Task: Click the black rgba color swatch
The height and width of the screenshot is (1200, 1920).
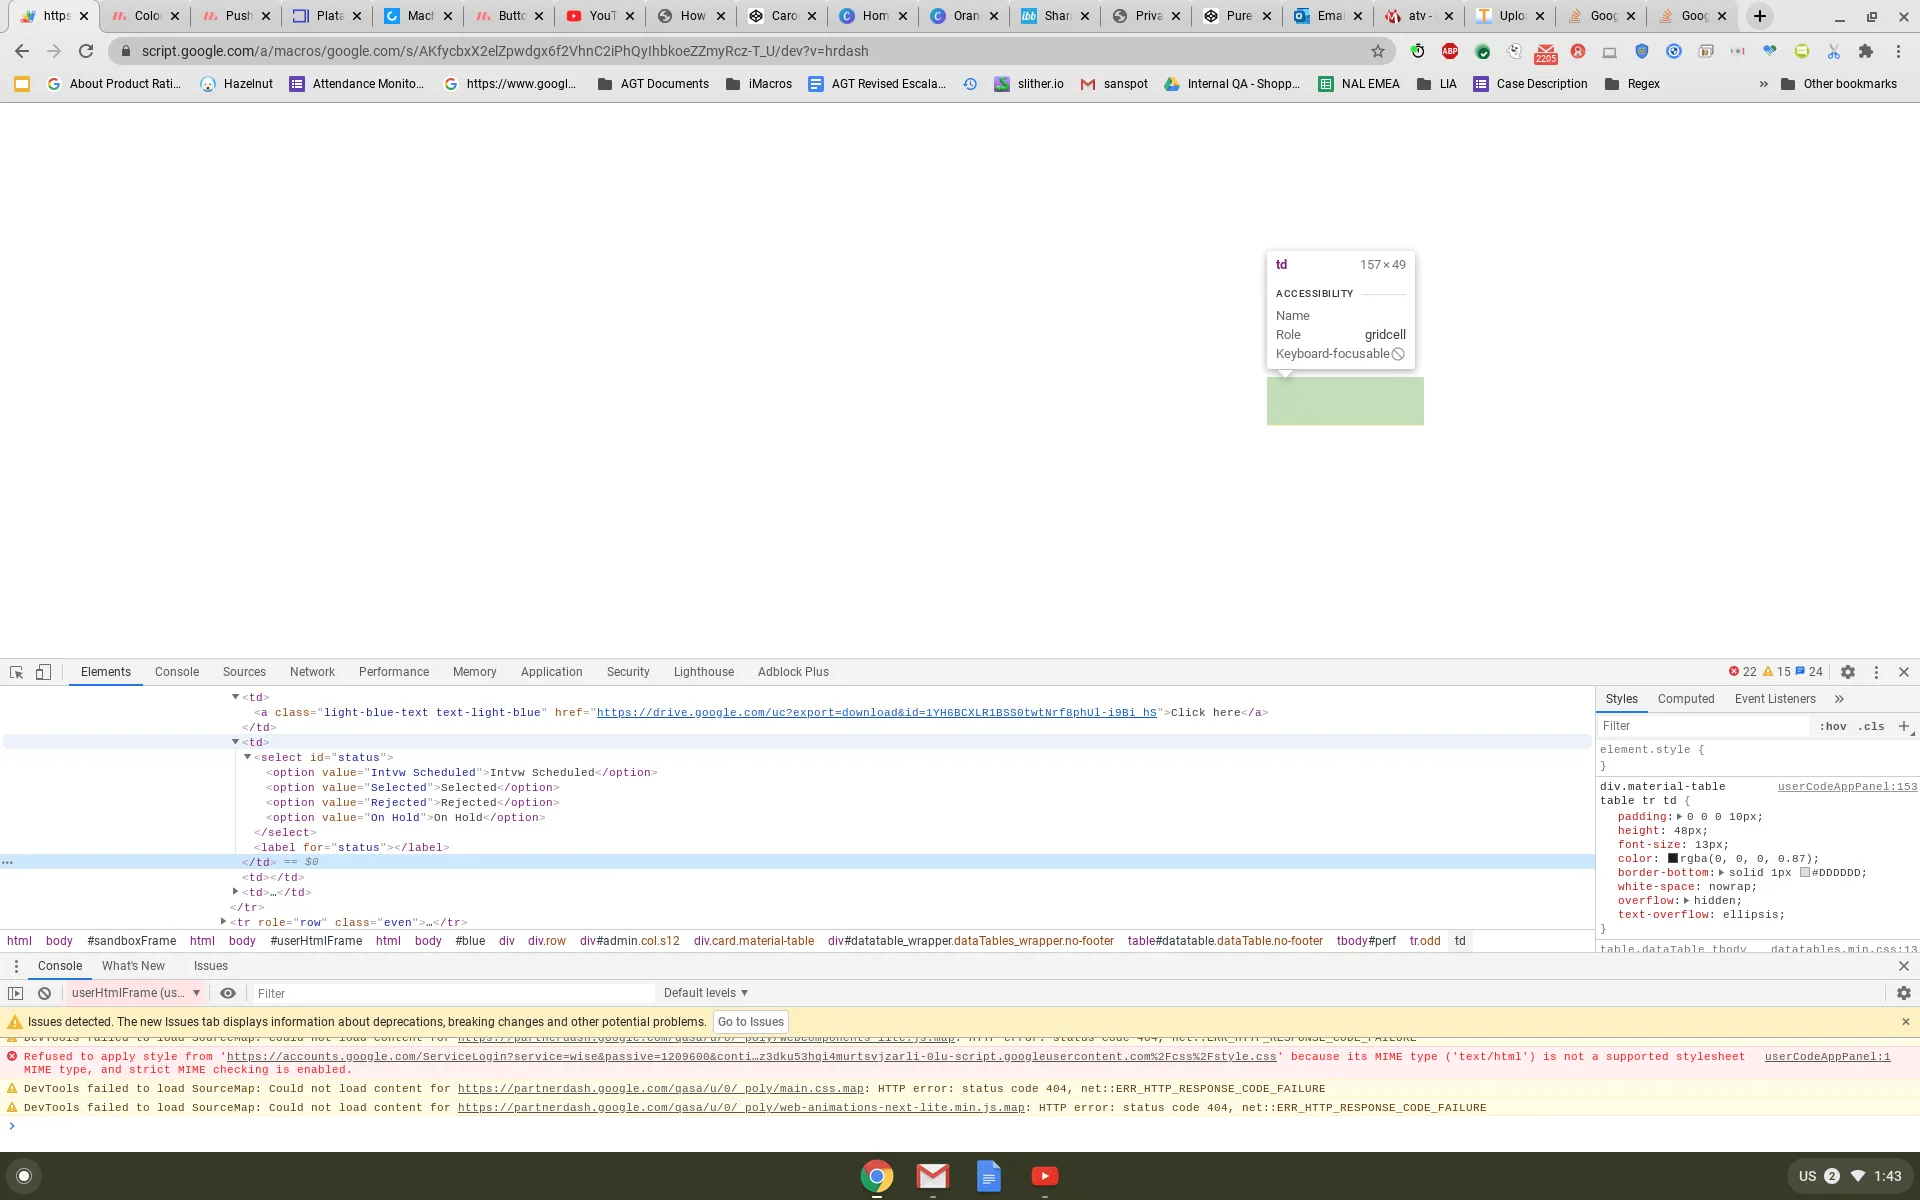Action: click(x=1672, y=858)
